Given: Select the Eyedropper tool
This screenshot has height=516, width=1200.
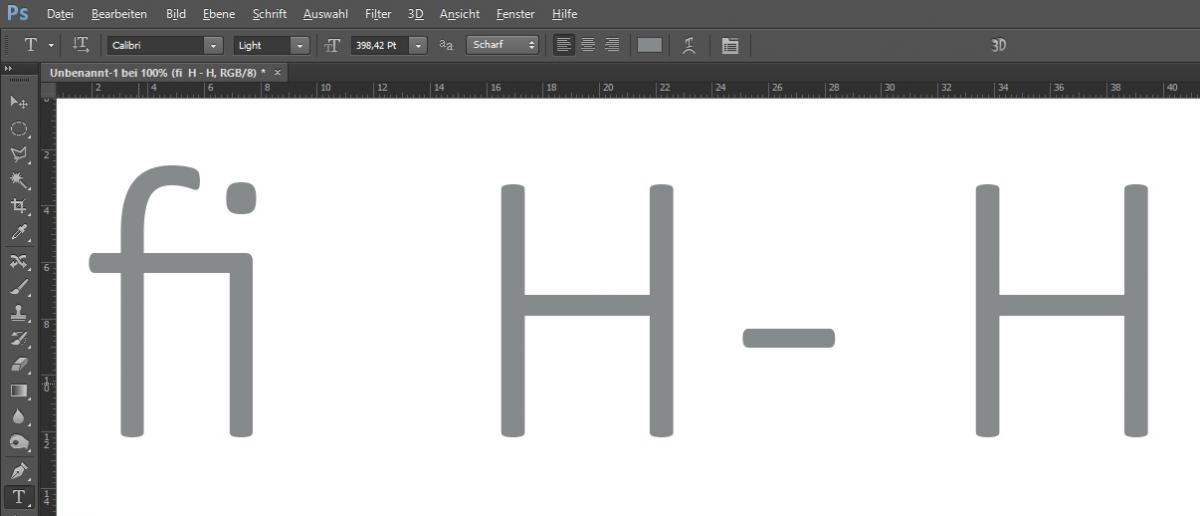Looking at the screenshot, I should click(x=18, y=233).
